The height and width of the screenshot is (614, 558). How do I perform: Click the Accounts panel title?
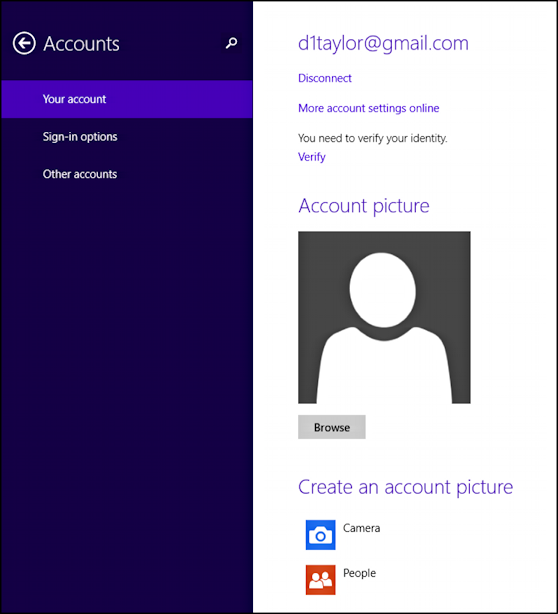[x=81, y=43]
